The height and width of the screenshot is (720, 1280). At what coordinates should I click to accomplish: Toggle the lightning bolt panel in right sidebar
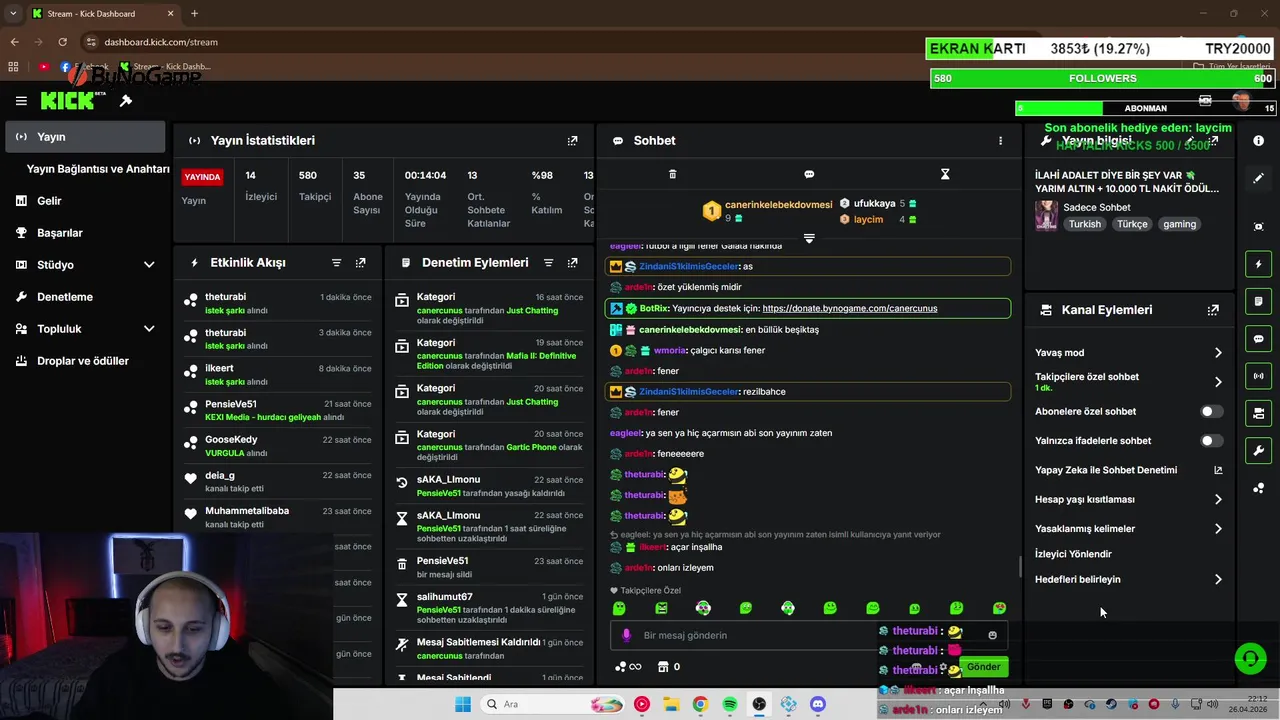tap(1258, 264)
